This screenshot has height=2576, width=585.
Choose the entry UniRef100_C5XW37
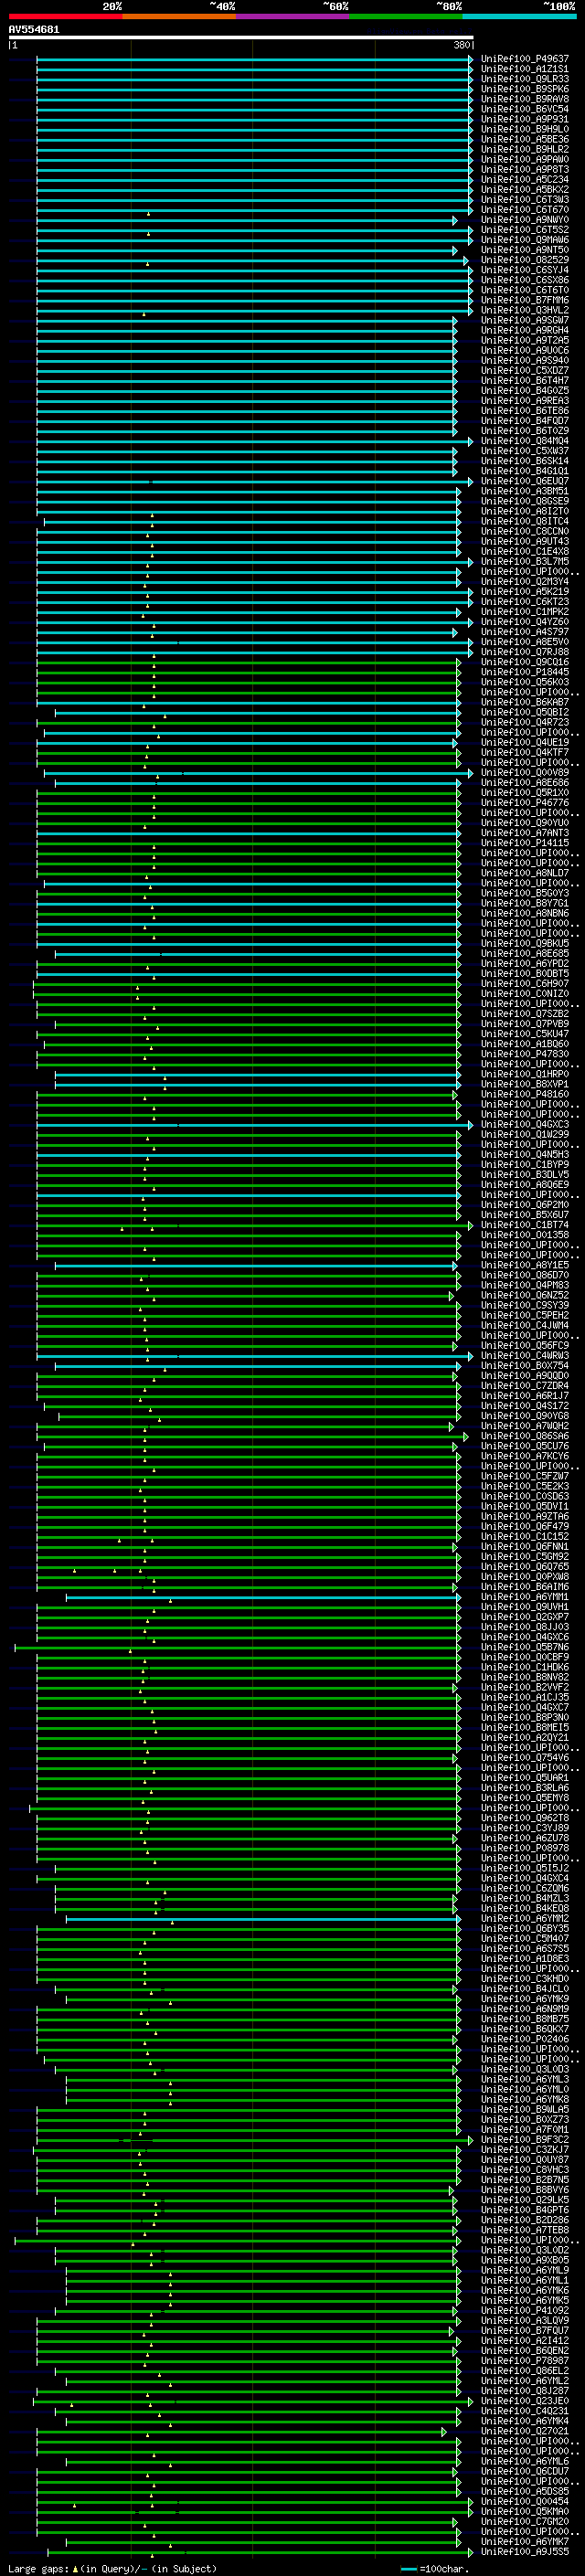coord(525,451)
